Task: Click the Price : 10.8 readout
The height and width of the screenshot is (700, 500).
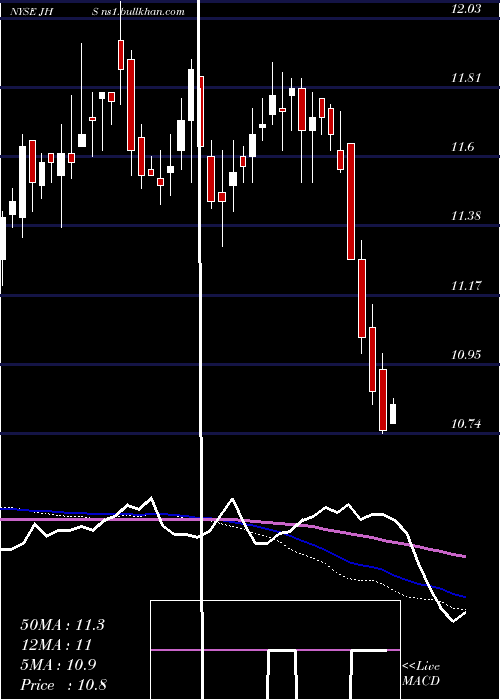Action: pos(63,685)
